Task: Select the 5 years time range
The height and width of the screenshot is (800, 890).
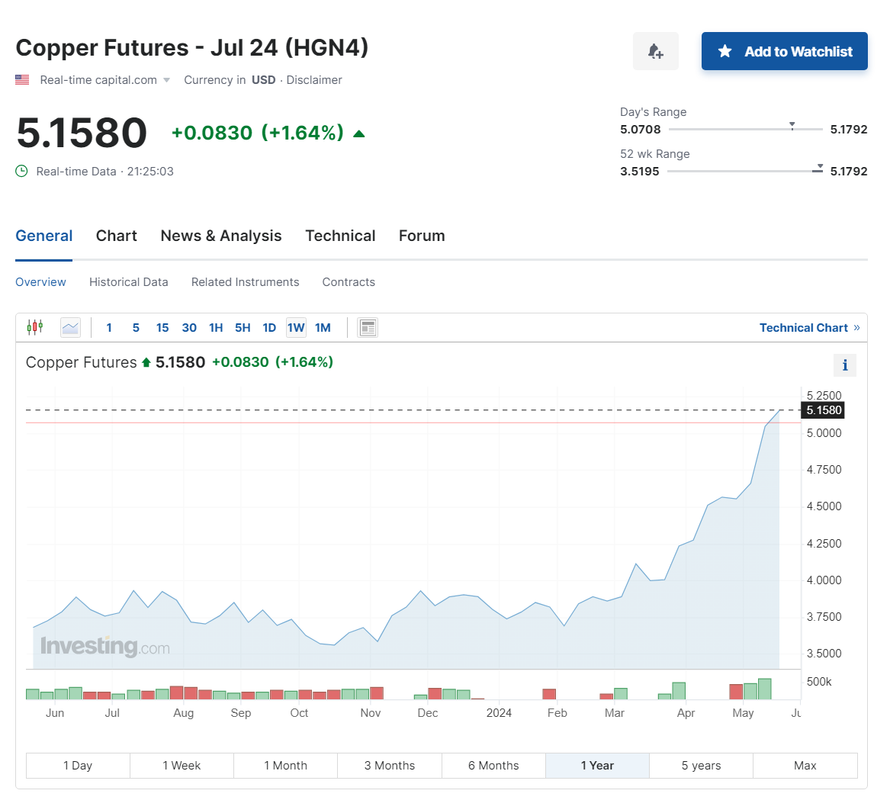Action: [701, 765]
